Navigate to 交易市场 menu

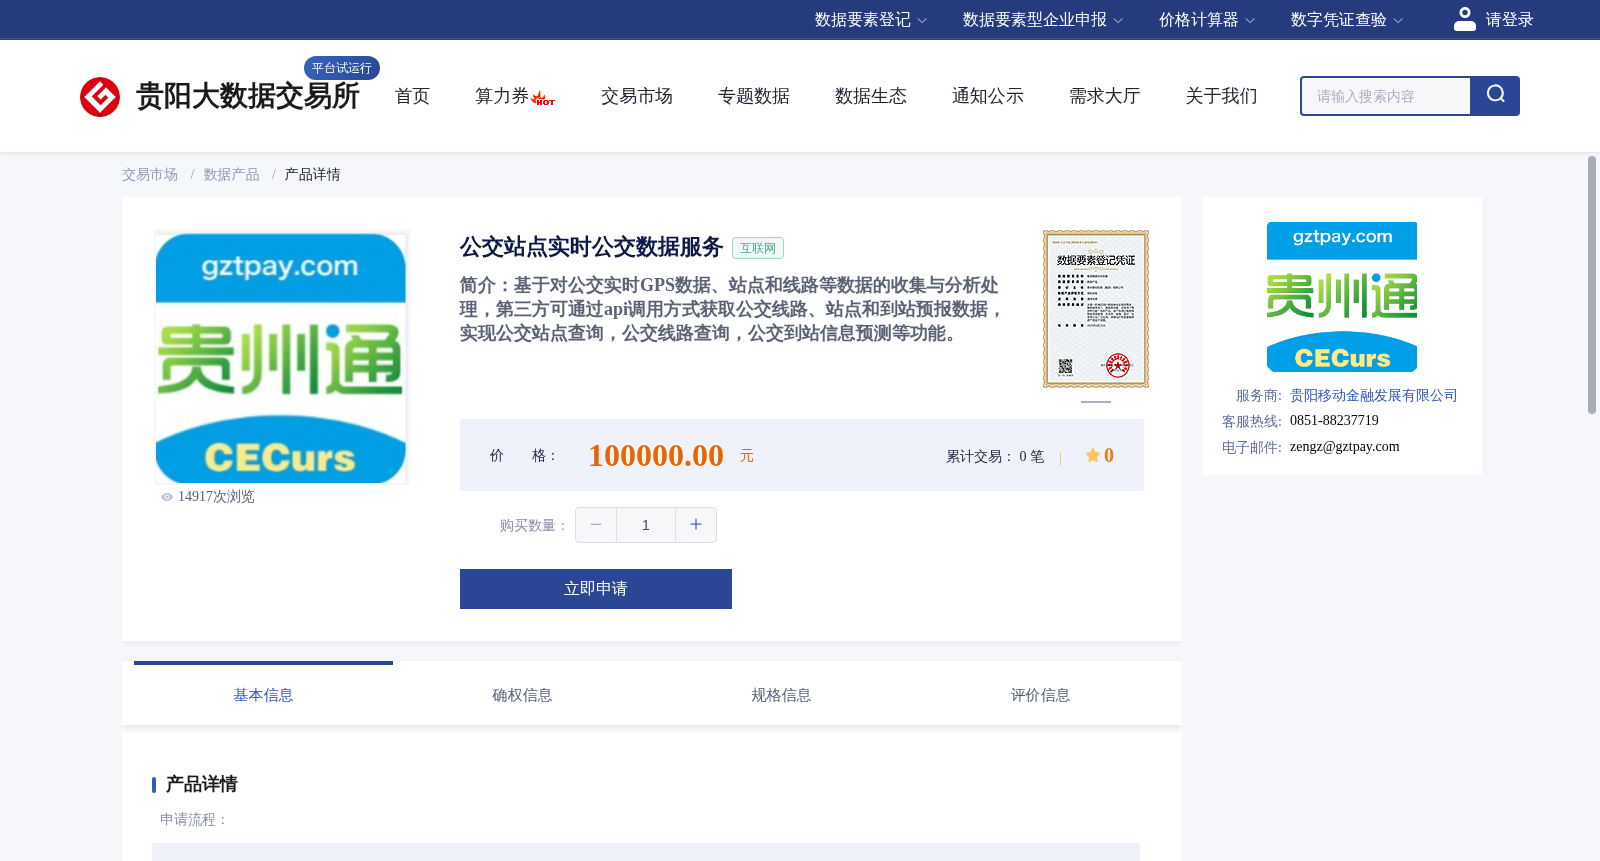(637, 96)
